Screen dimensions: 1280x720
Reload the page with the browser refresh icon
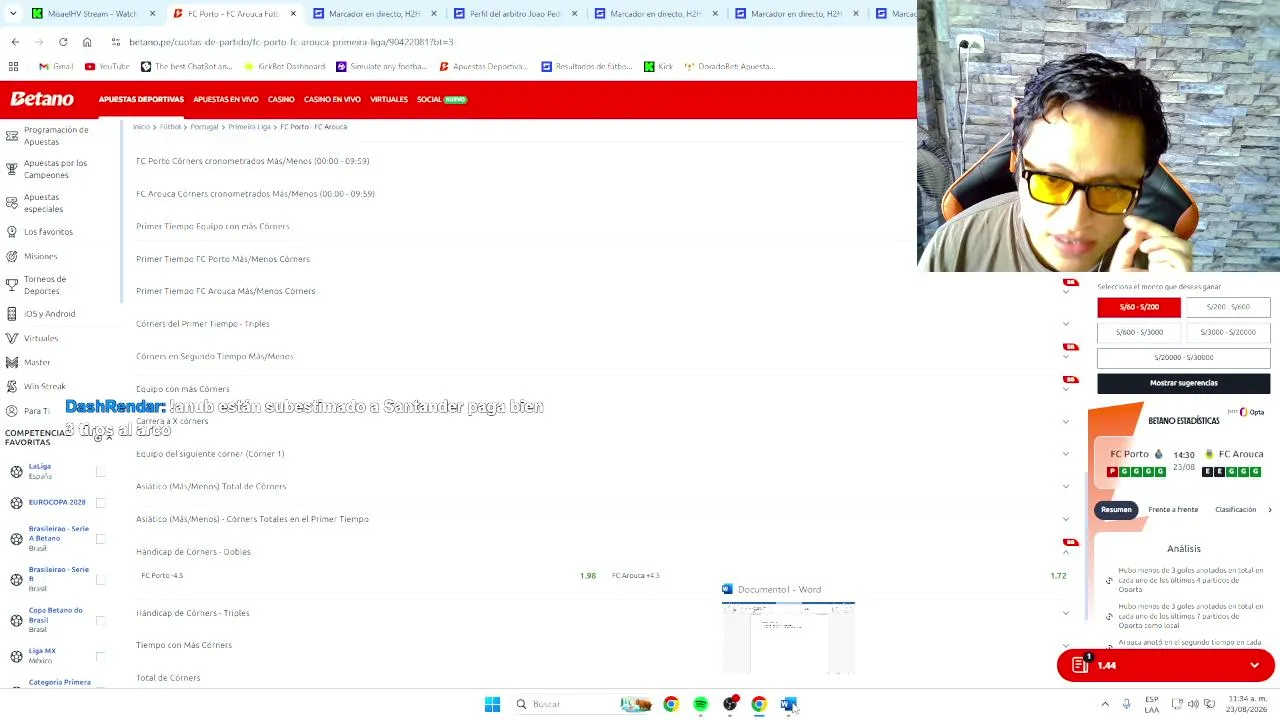63,42
